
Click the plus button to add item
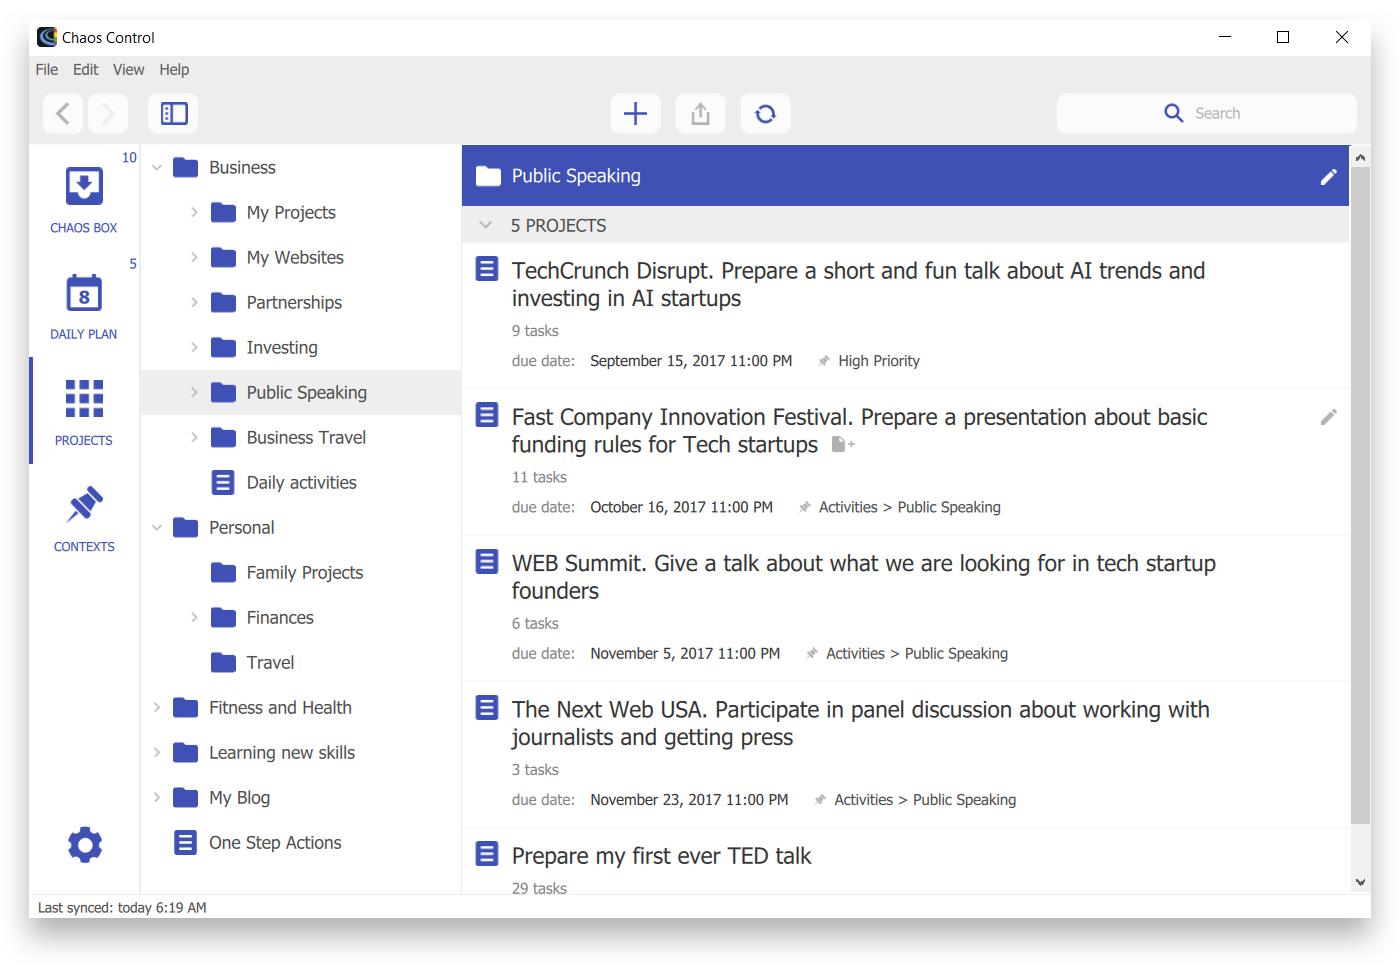tap(635, 114)
